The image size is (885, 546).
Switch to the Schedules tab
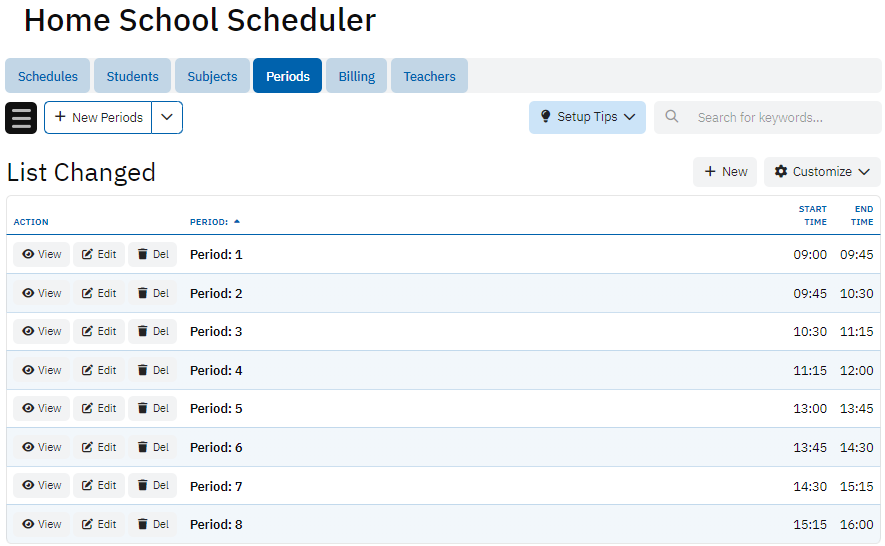point(48,77)
